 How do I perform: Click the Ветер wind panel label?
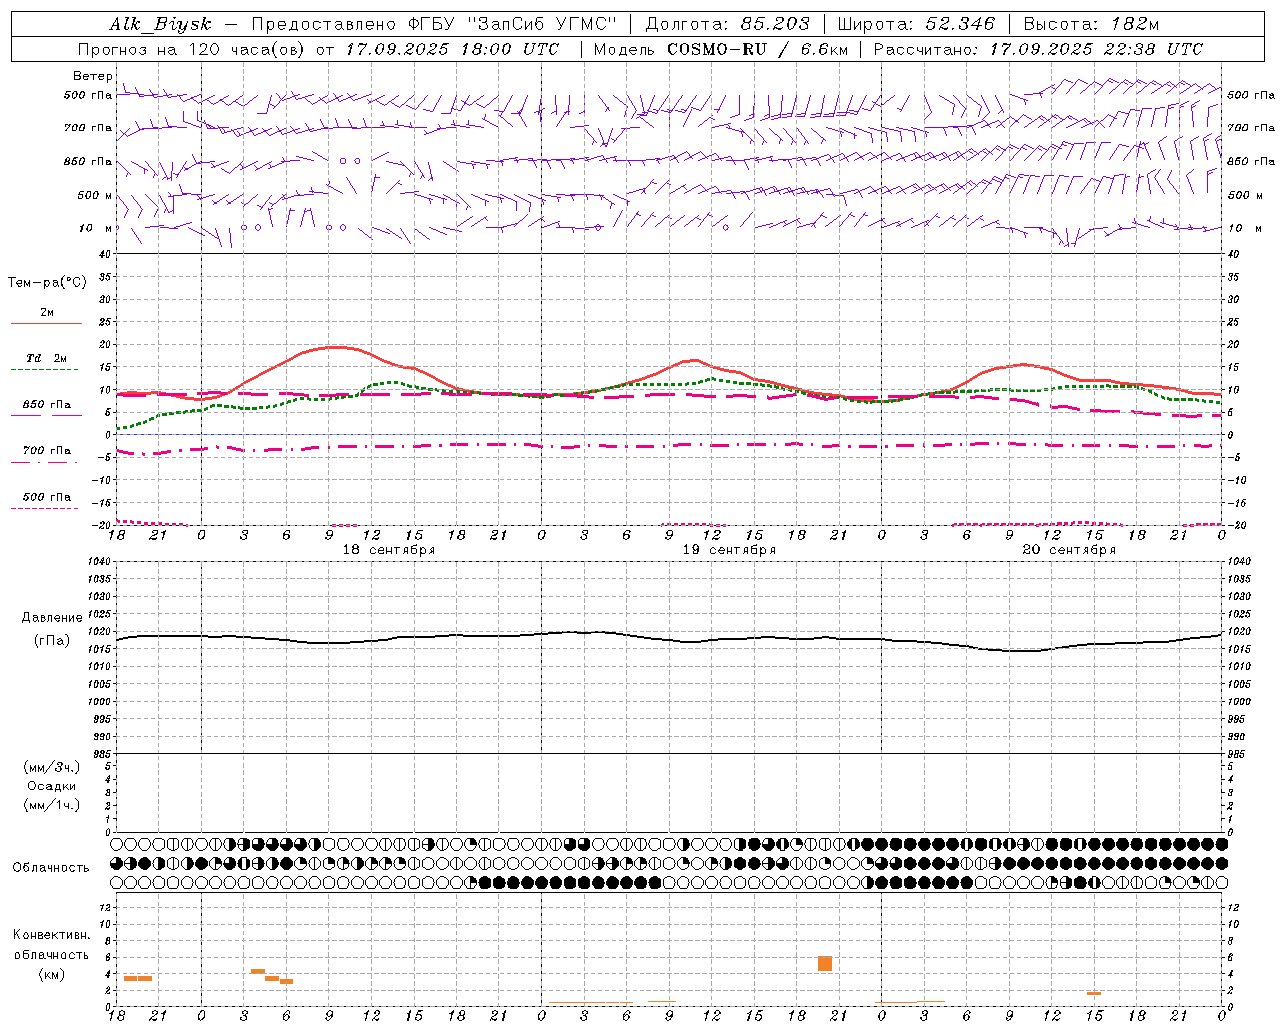(93, 76)
